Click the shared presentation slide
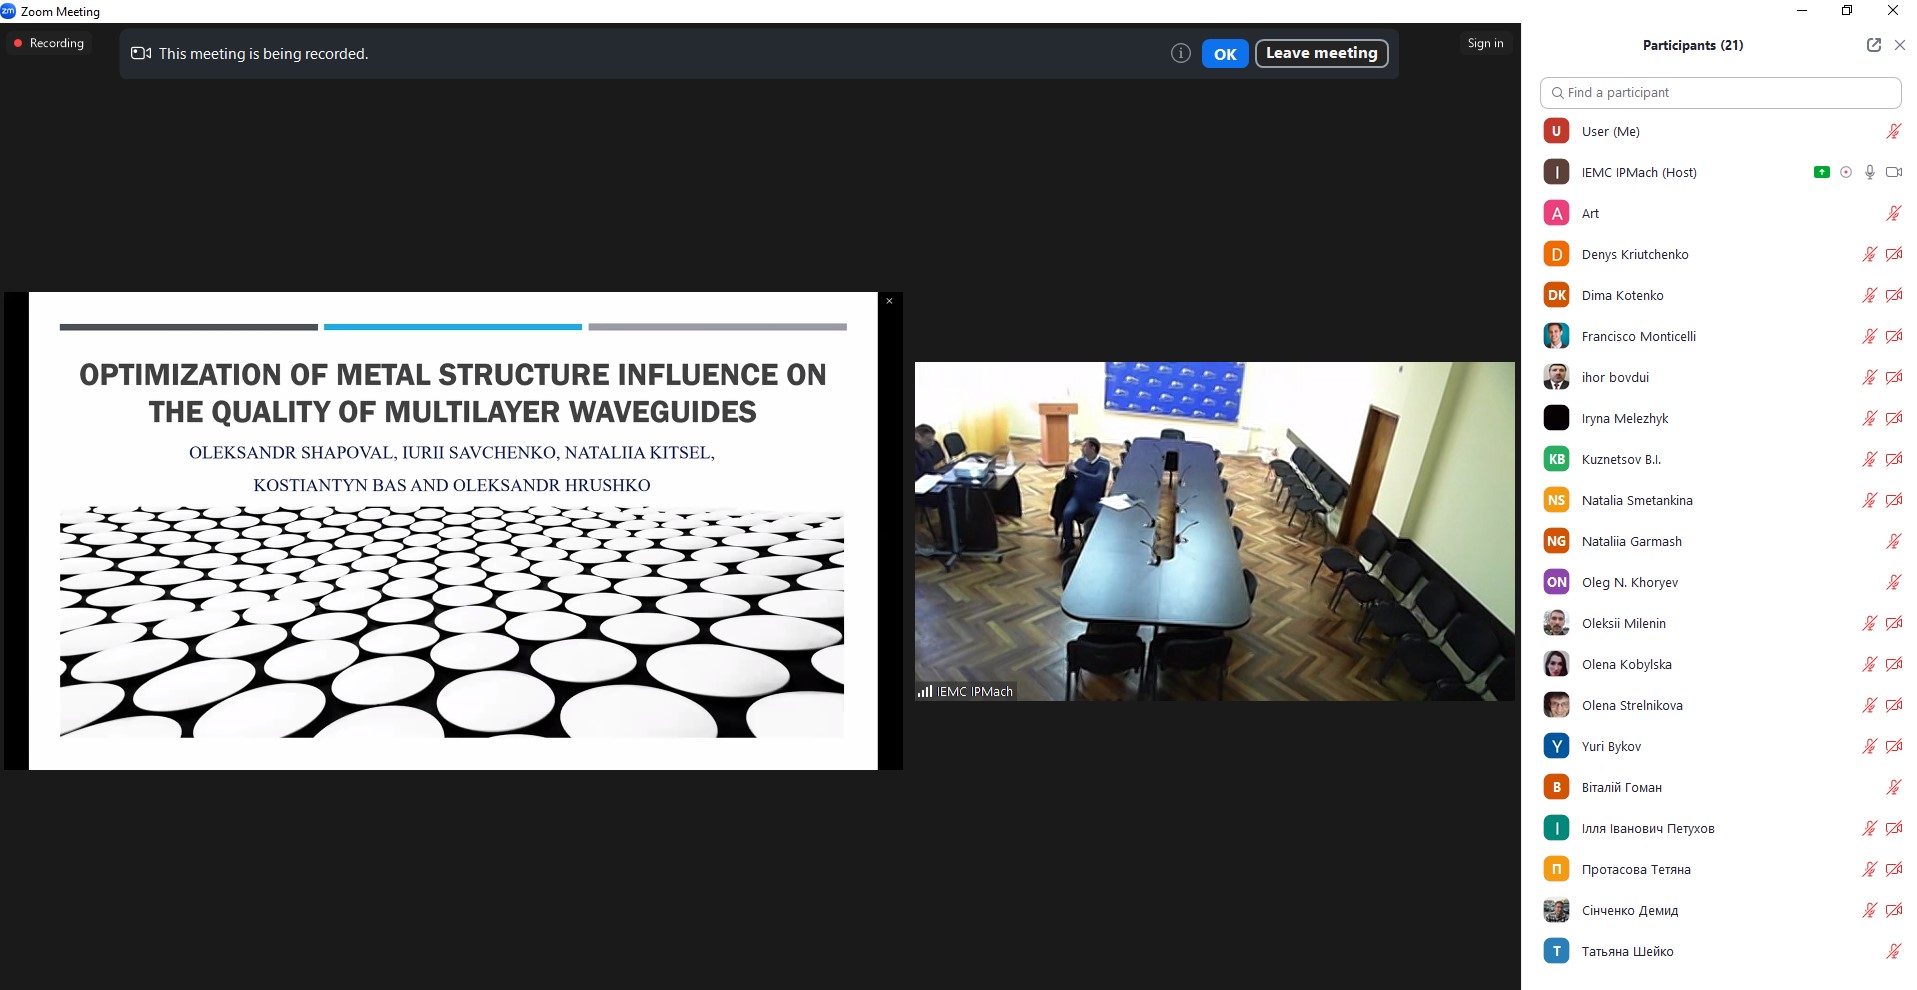Image resolution: width=1917 pixels, height=990 pixels. pos(452,530)
